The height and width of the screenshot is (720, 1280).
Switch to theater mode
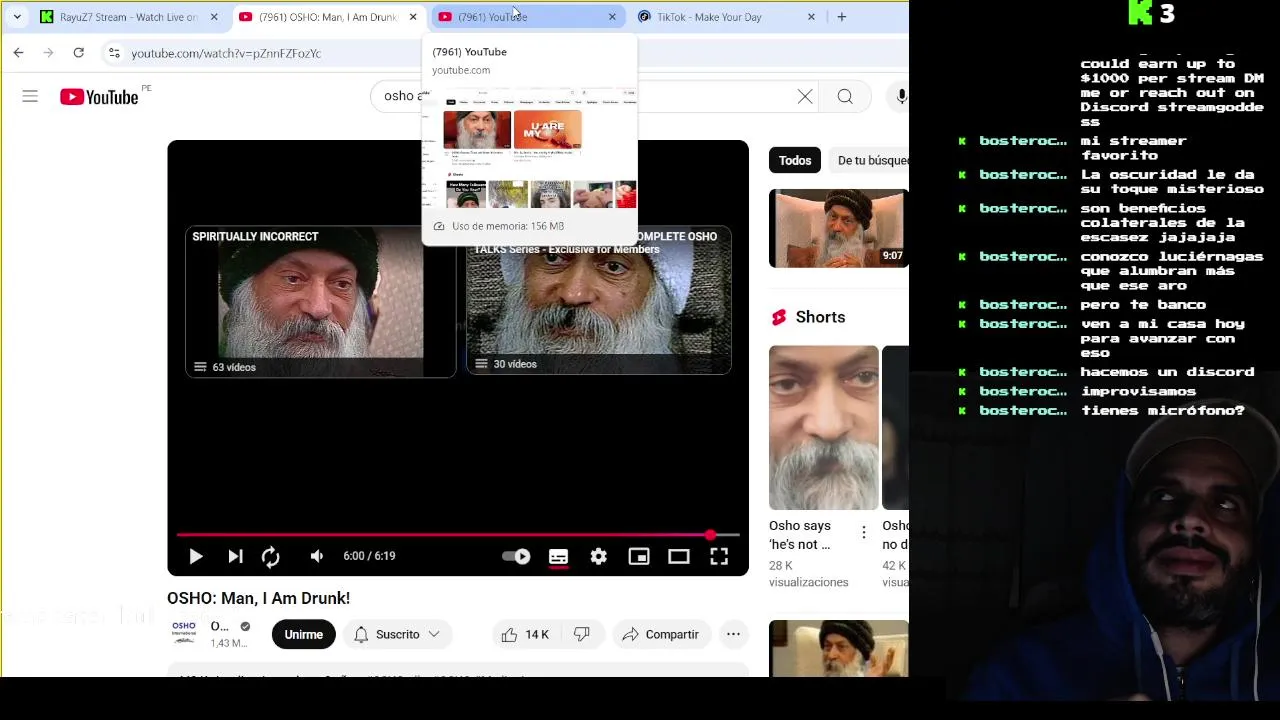click(679, 556)
